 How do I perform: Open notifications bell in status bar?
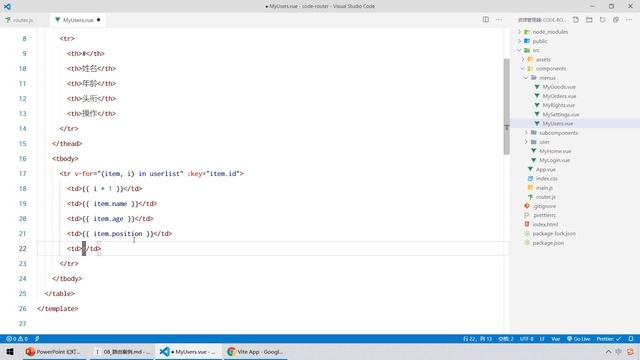(x=631, y=339)
